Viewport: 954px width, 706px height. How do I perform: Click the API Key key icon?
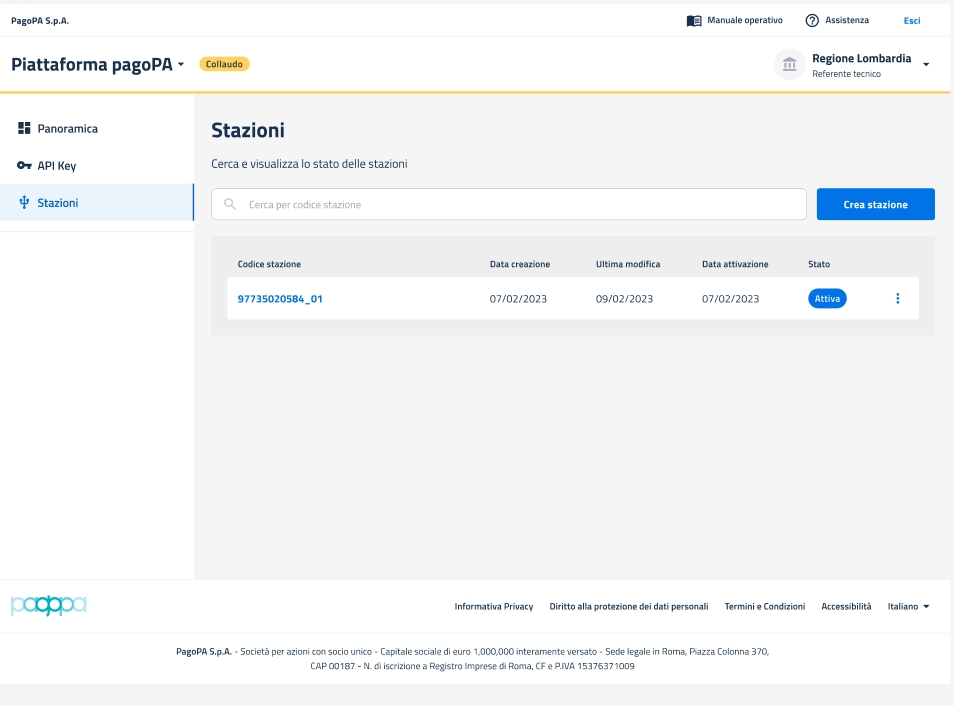pos(25,166)
